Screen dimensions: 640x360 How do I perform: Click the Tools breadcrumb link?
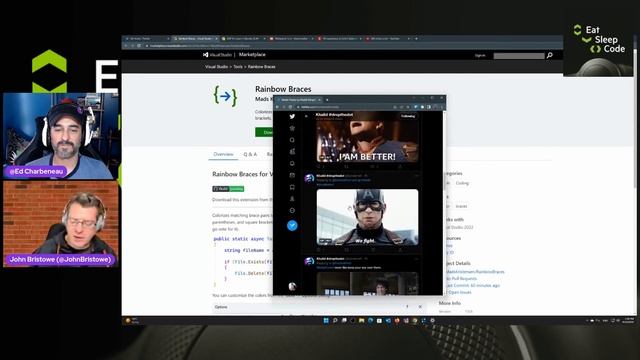(x=238, y=67)
